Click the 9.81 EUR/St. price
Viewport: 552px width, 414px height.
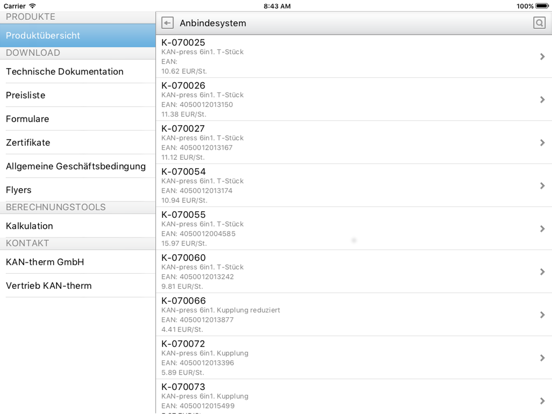click(182, 286)
